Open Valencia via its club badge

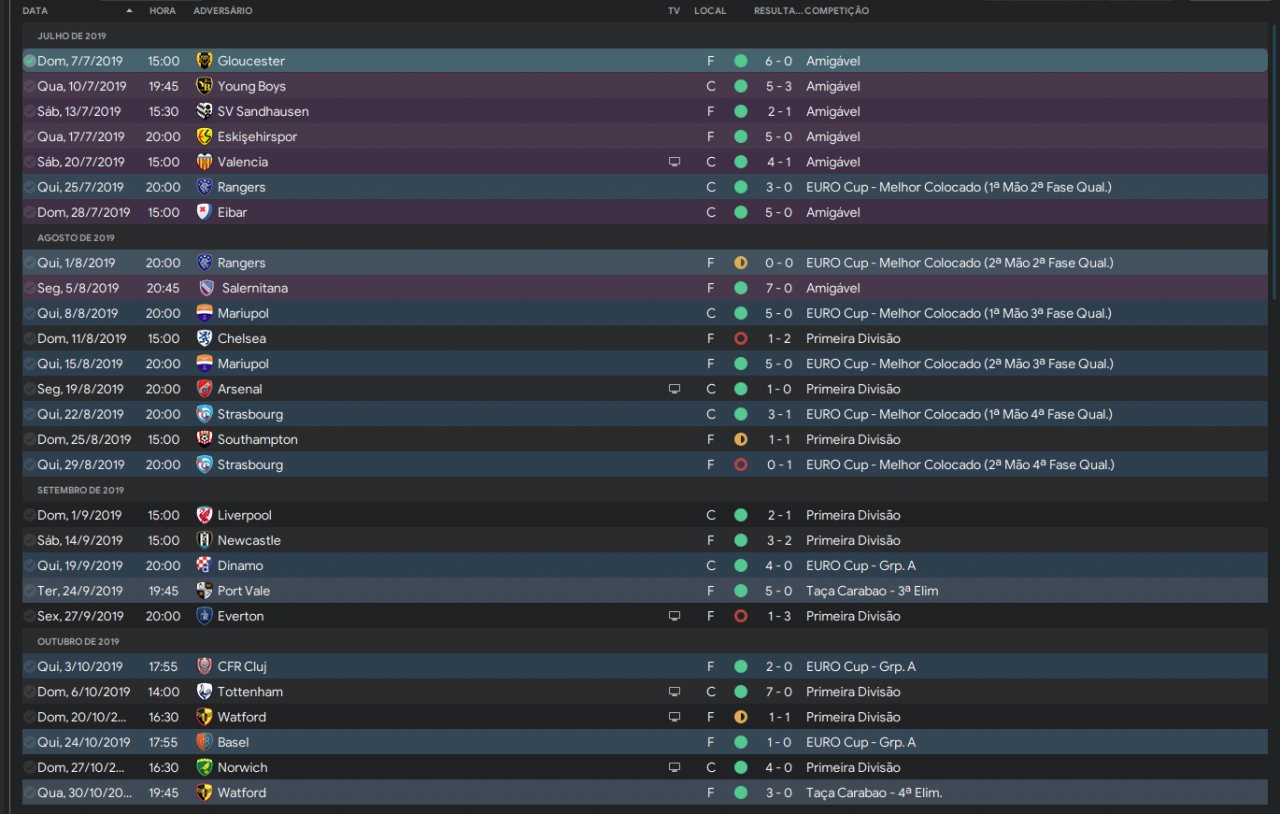tap(205, 162)
